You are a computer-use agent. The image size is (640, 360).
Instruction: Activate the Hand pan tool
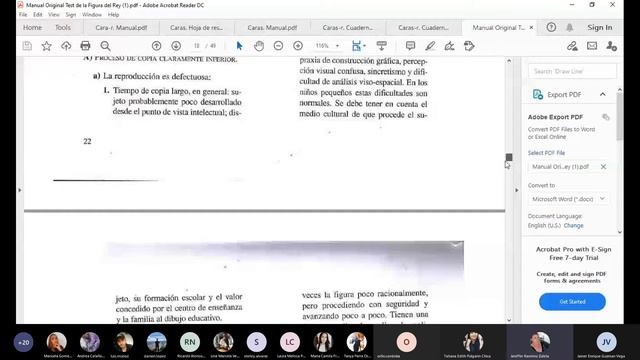click(x=259, y=46)
